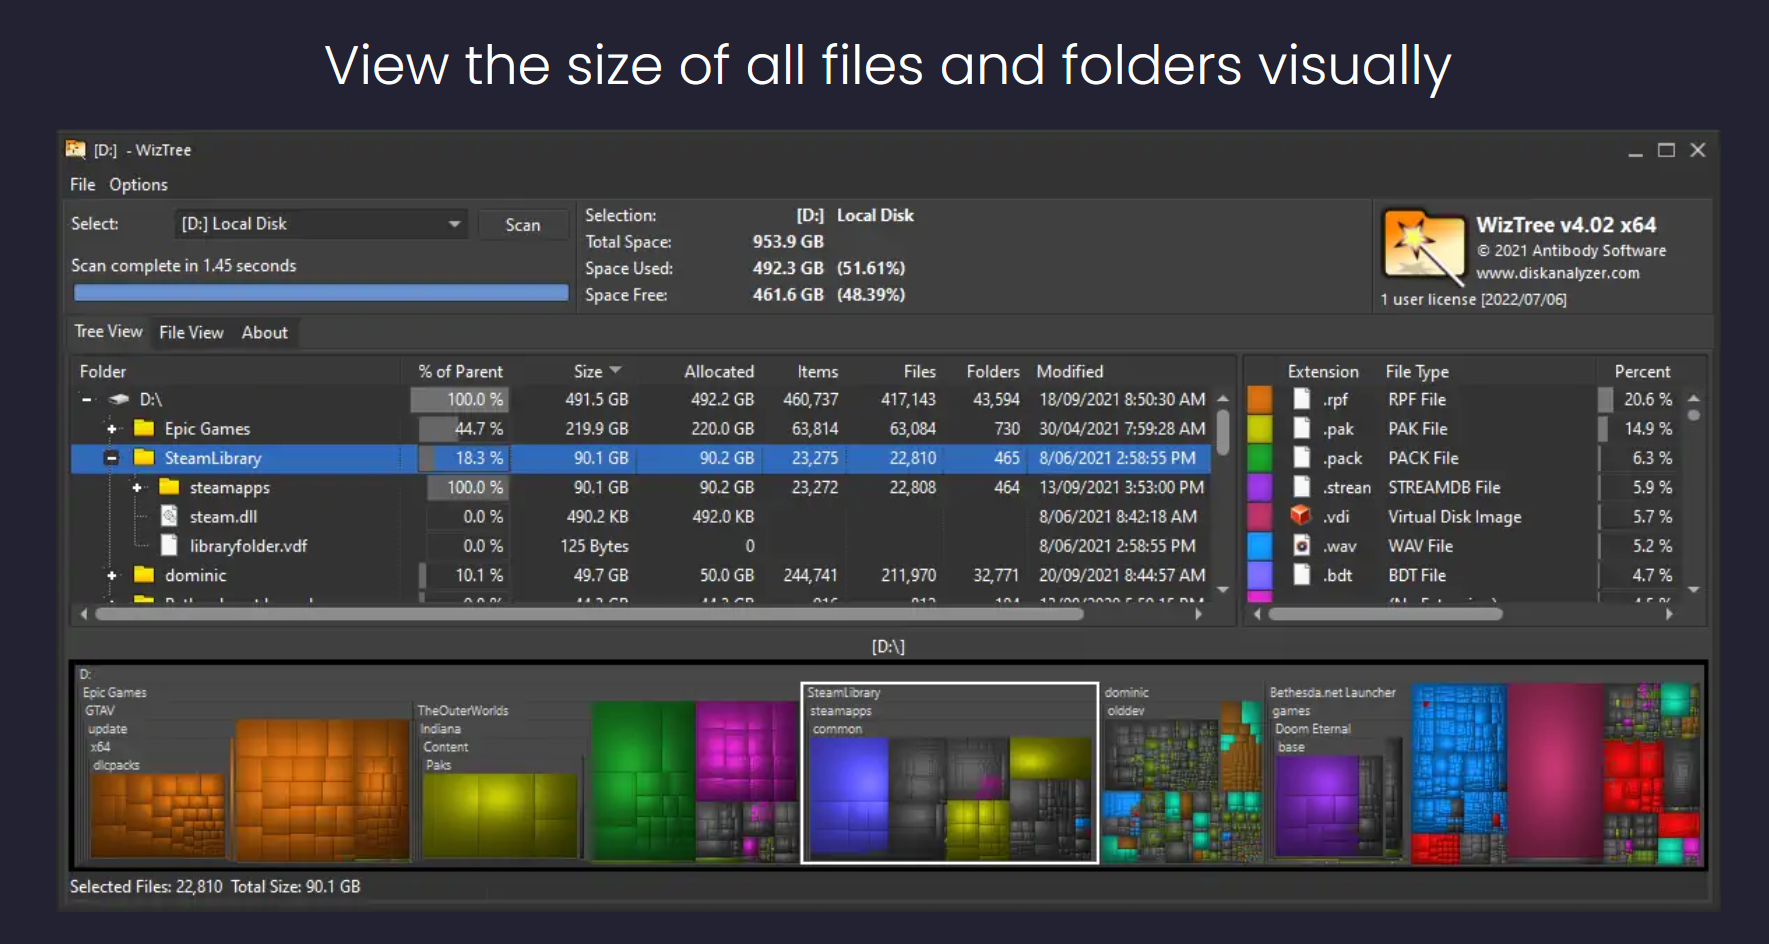Sort by Extension column header
Viewport: 1769px width, 944px height.
coord(1322,371)
